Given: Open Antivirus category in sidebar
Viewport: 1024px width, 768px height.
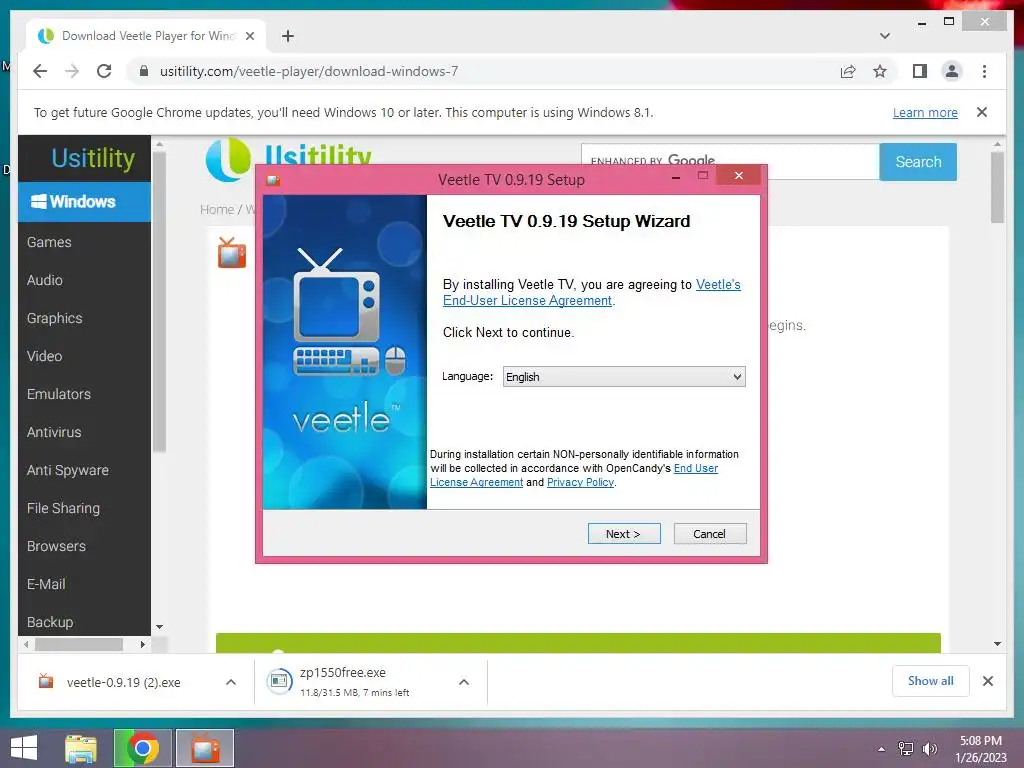Looking at the screenshot, I should [54, 432].
